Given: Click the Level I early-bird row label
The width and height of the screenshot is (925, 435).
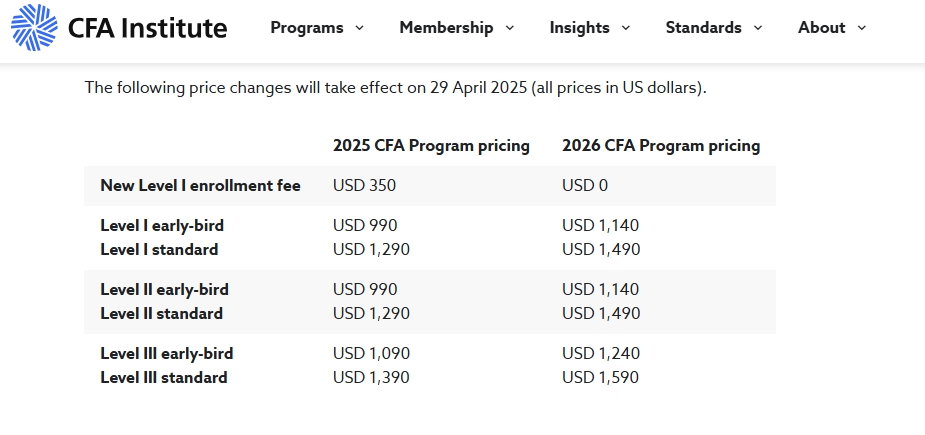Looking at the screenshot, I should point(162,225).
